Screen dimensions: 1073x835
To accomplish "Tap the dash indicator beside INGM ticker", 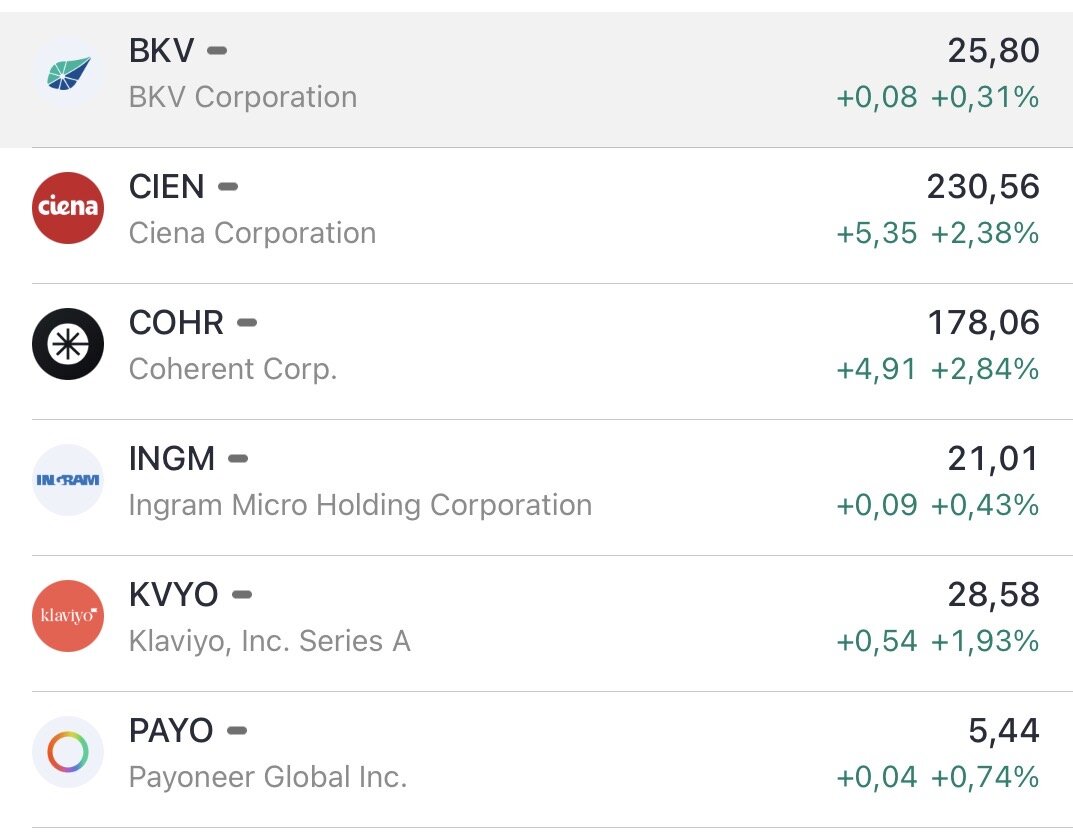I will [238, 458].
